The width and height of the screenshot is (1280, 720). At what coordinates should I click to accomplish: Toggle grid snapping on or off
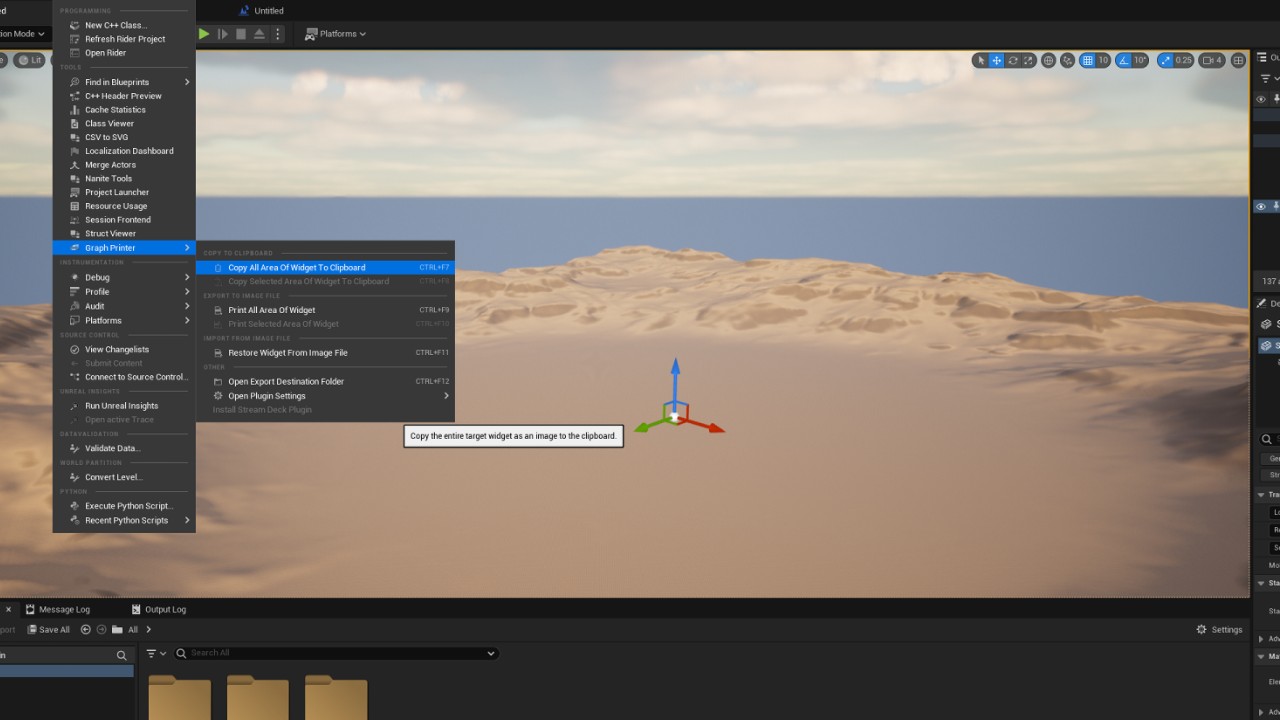point(1088,60)
